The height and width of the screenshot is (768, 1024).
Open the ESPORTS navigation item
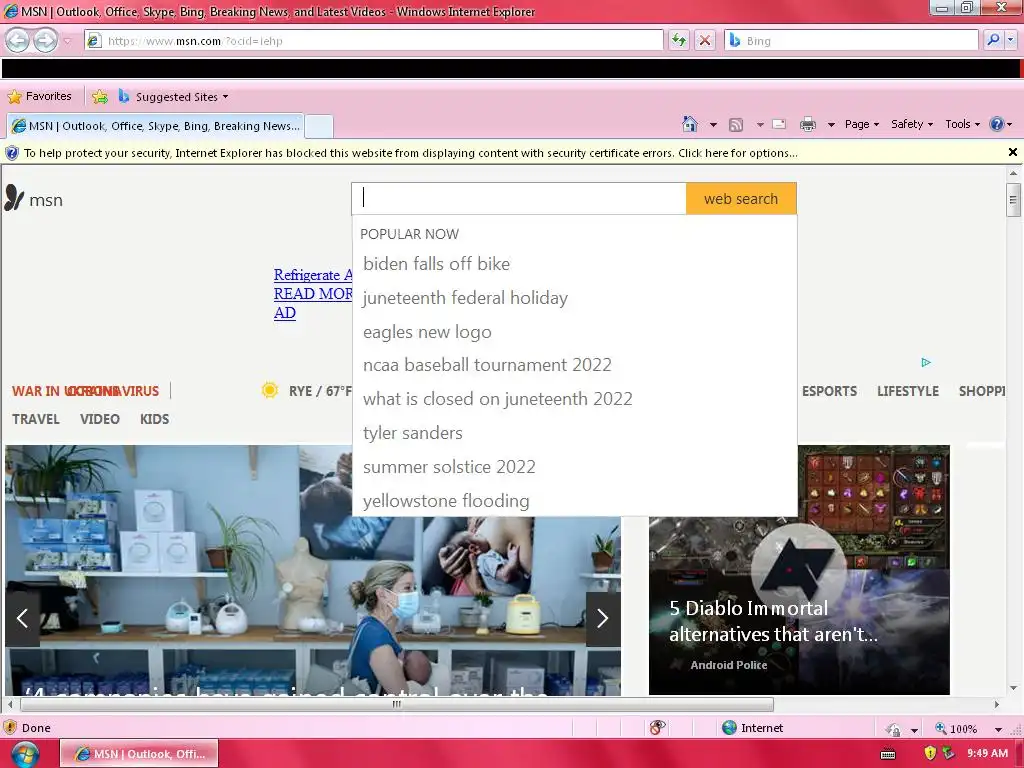[x=829, y=391]
